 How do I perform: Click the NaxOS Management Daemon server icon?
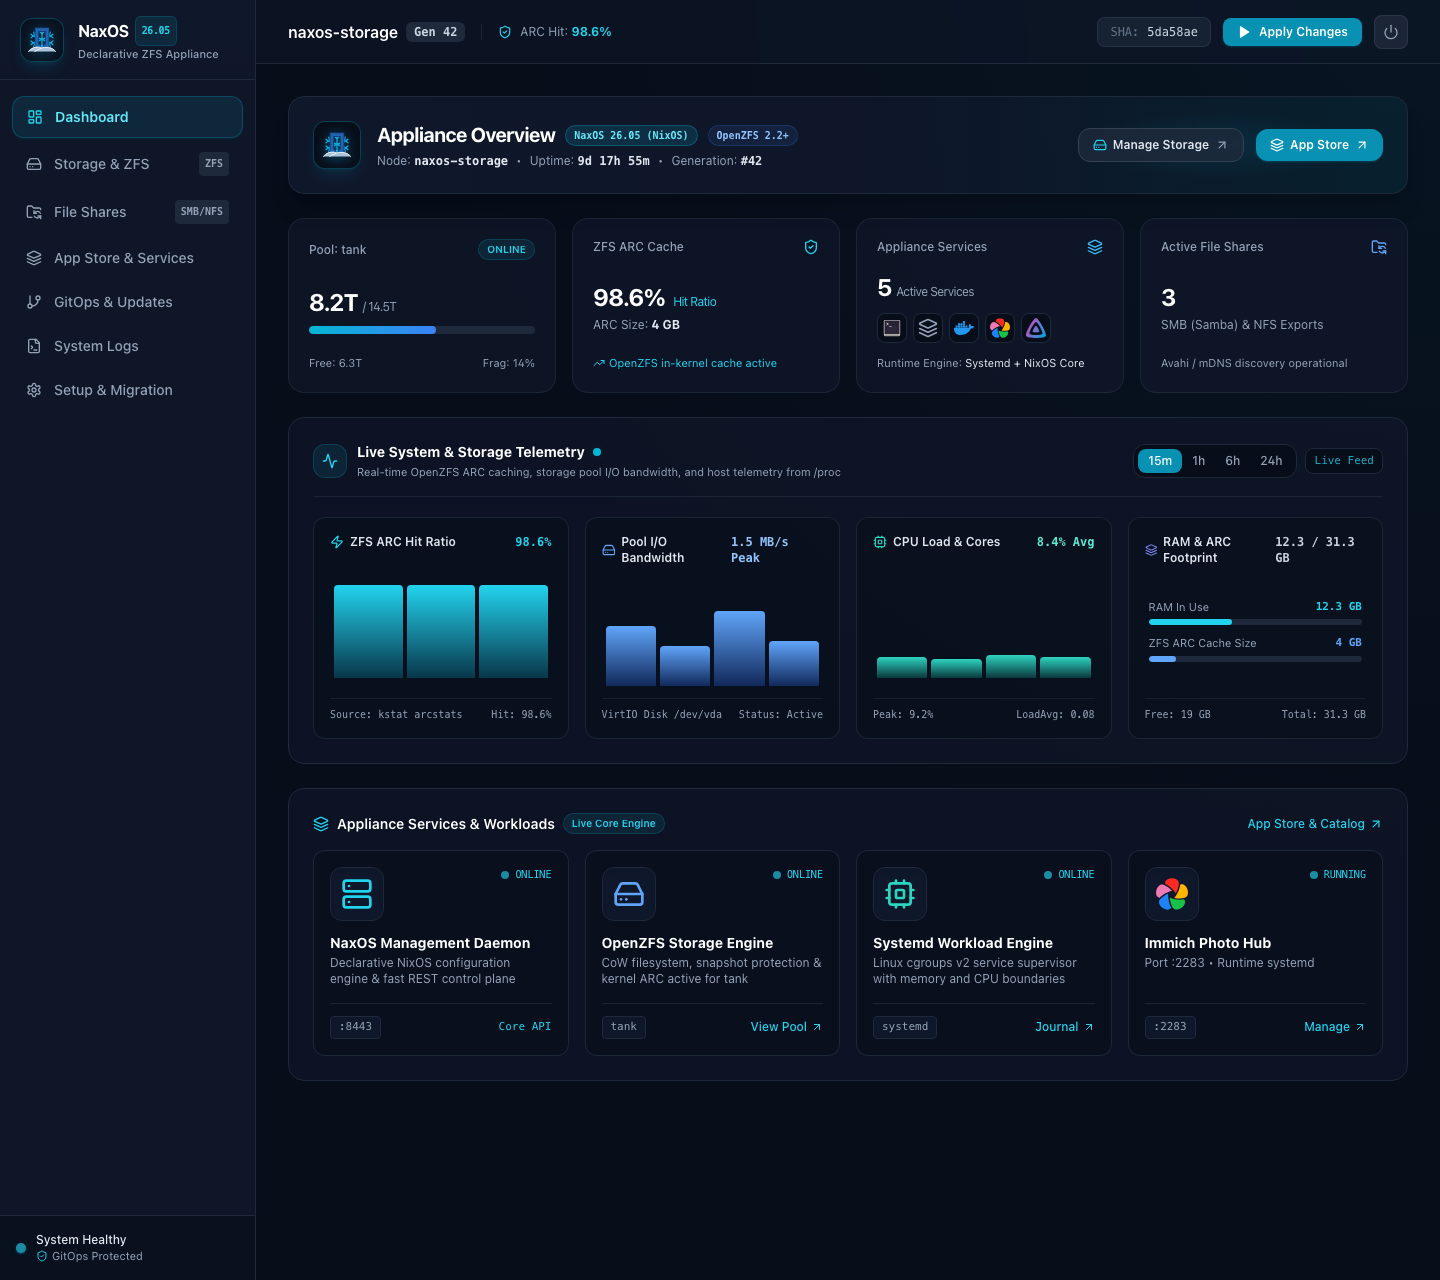click(357, 894)
